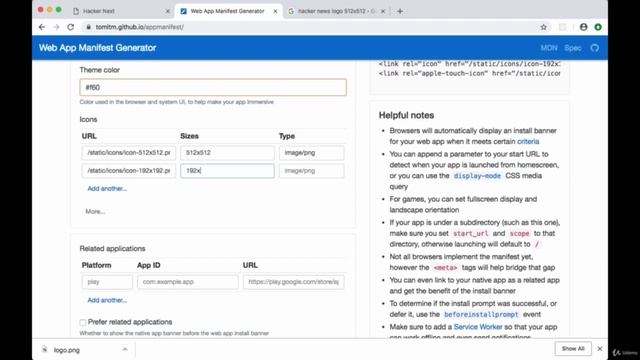Close the downloads bar
The height and width of the screenshot is (360, 640).
pos(600,349)
